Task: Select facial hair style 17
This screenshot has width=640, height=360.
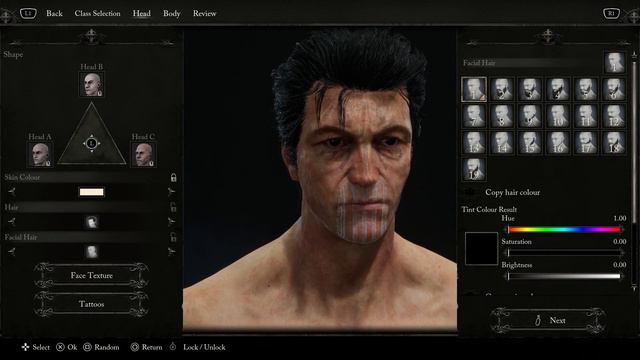Action: coord(586,143)
